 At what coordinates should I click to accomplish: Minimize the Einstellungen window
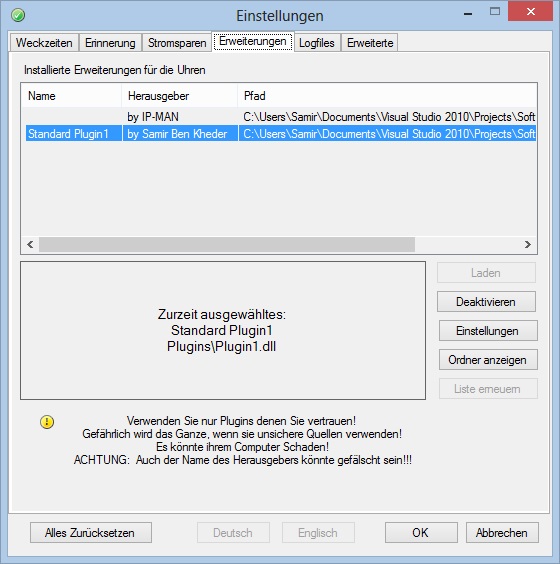pos(468,14)
